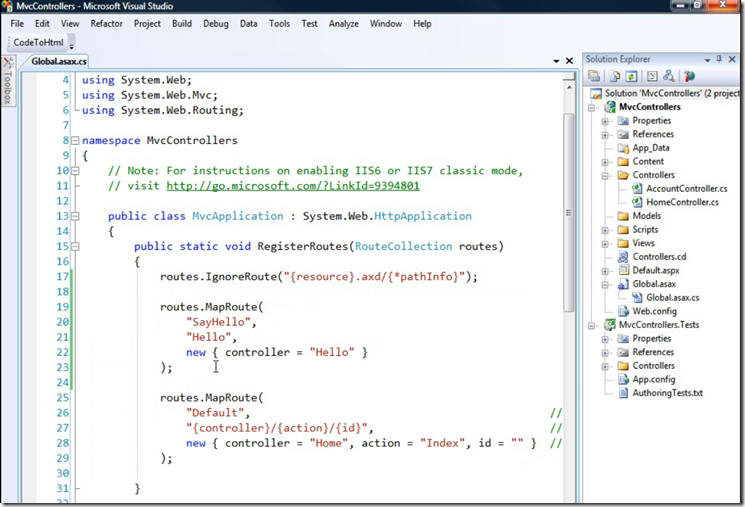The height and width of the screenshot is (507, 745).
Task: Click the MvcControllers.Tests project icon
Action: coord(610,325)
